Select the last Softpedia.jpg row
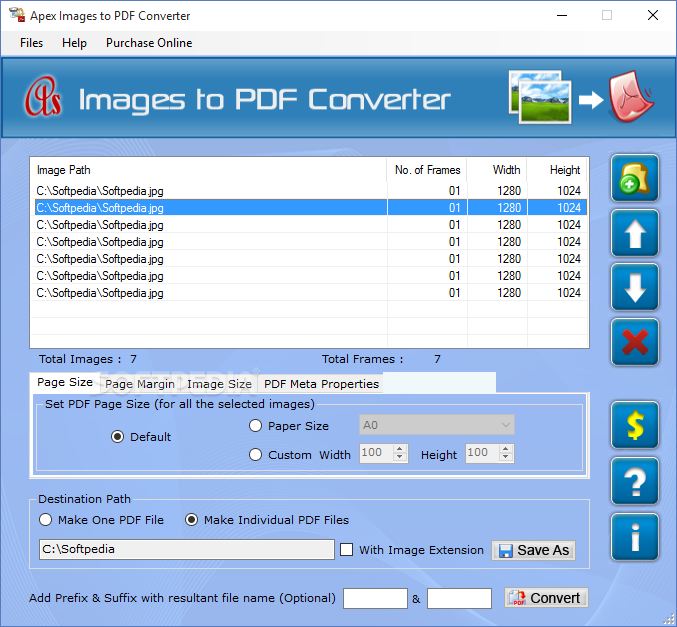This screenshot has height=627, width=677. tap(310, 293)
